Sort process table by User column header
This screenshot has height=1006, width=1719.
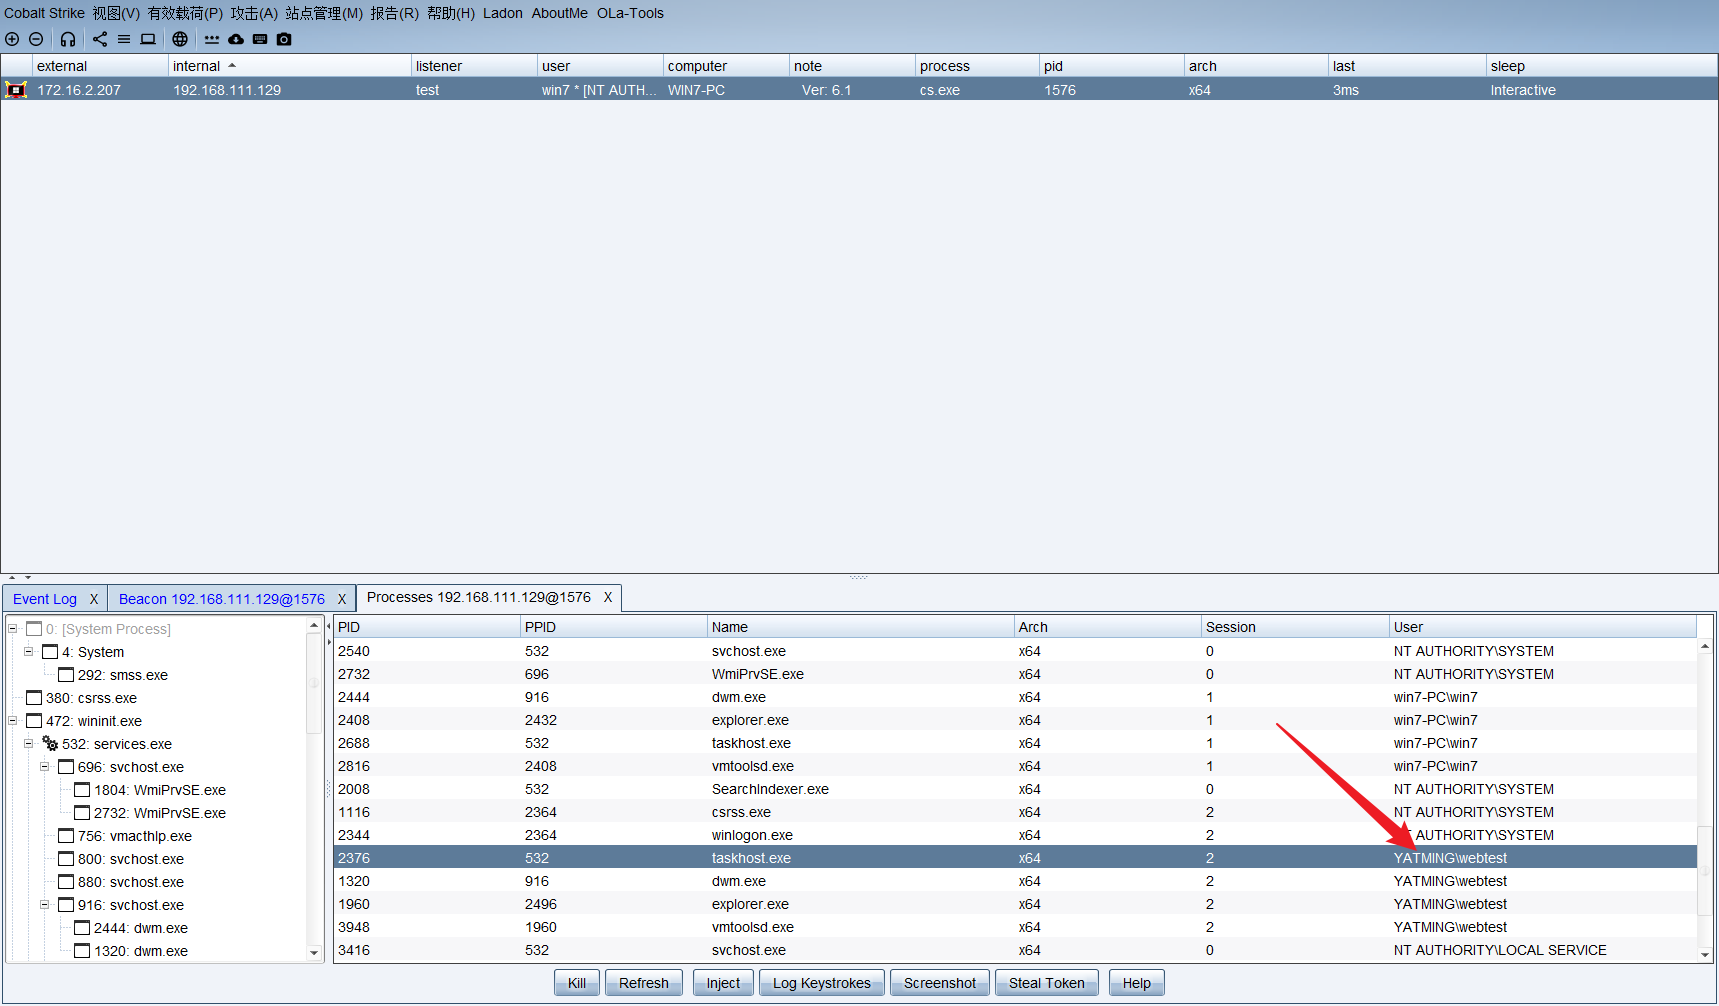(x=1542, y=627)
